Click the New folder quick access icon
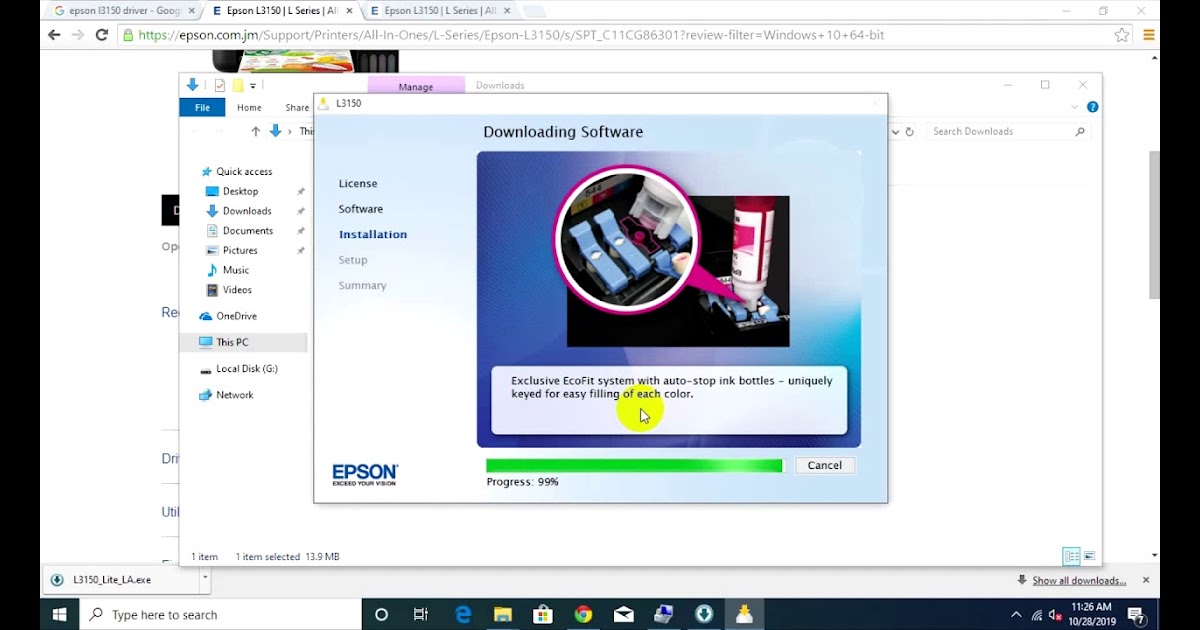Viewport: 1200px width, 630px height. [238, 86]
